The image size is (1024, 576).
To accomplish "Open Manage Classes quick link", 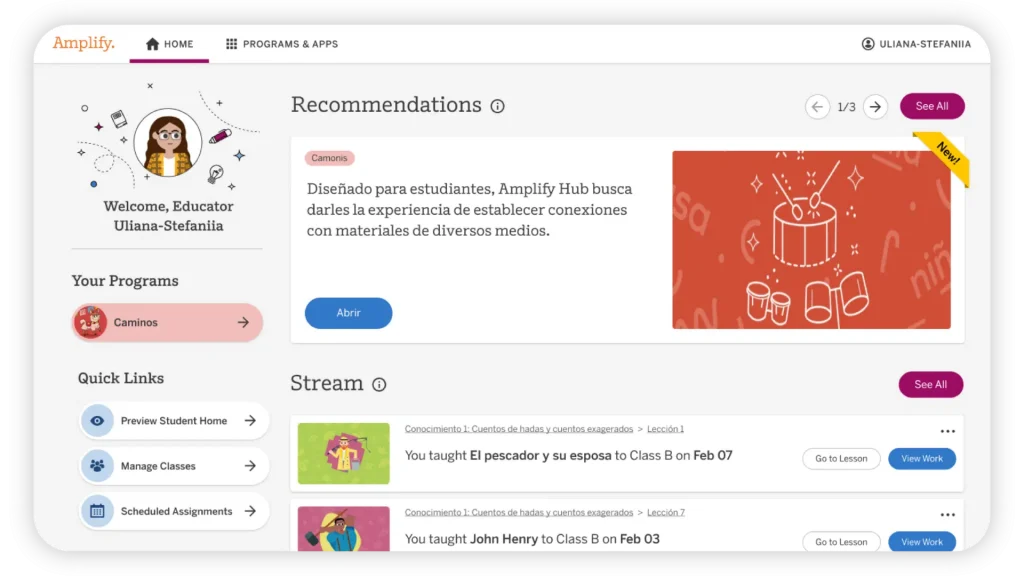I will click(174, 466).
